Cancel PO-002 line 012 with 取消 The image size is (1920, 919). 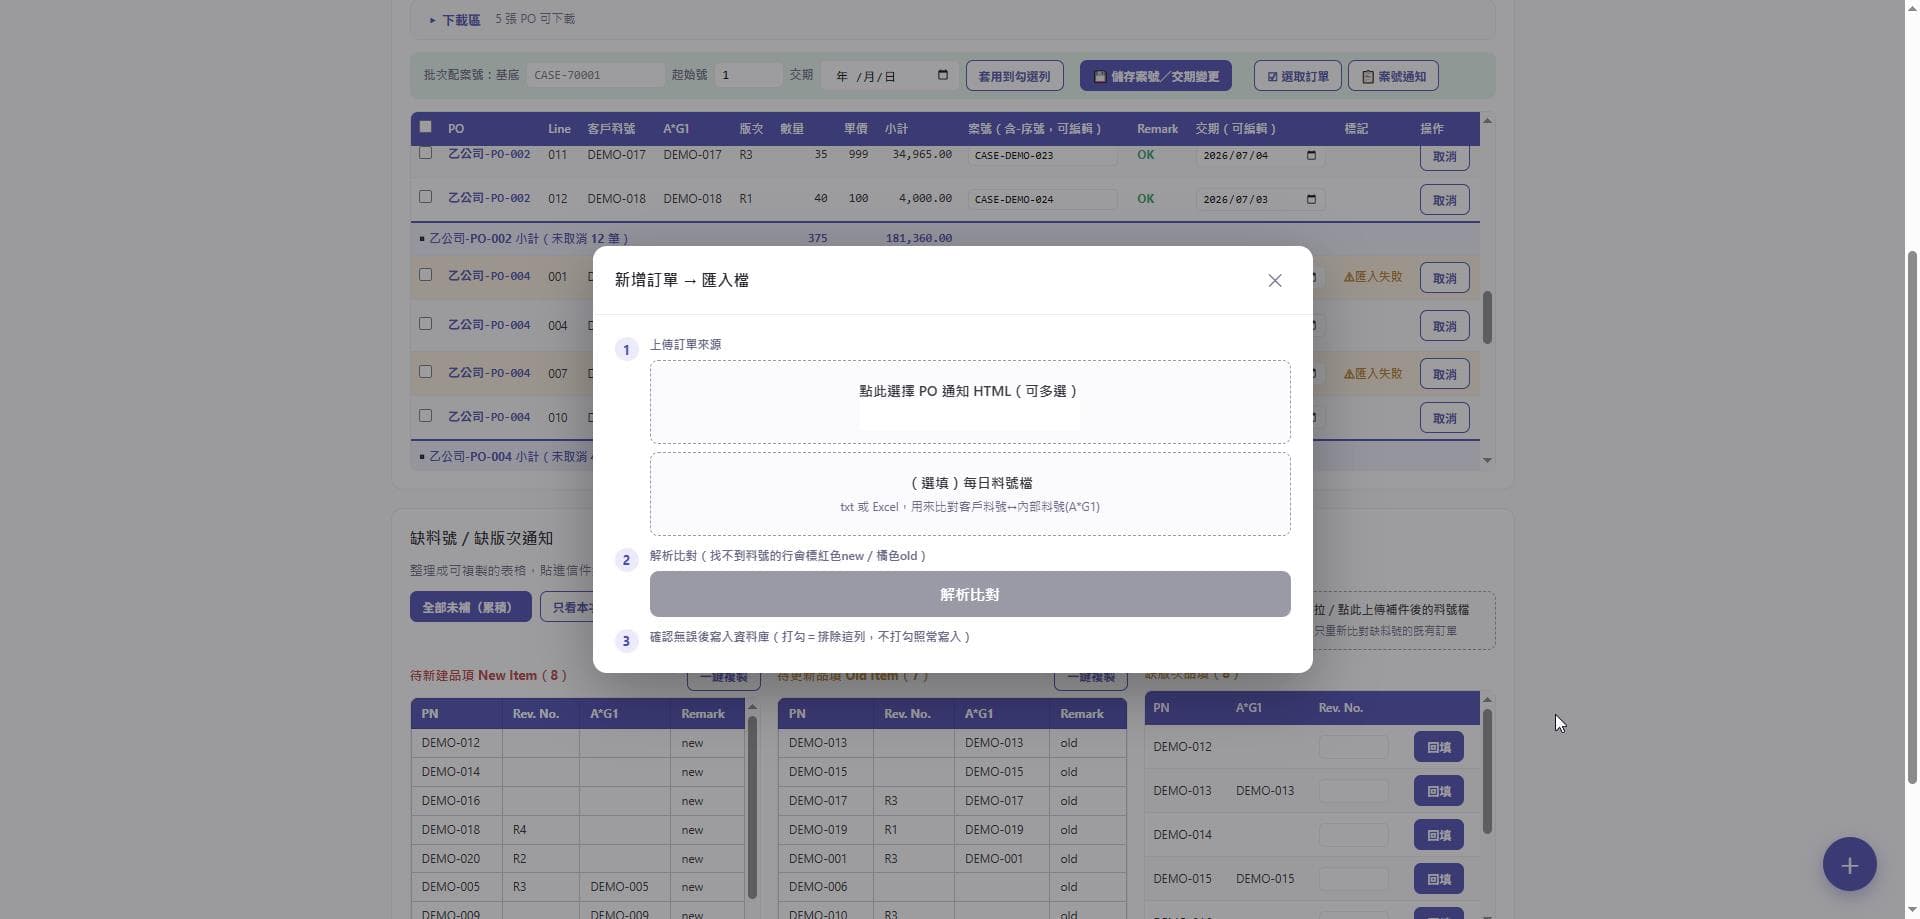(1444, 200)
